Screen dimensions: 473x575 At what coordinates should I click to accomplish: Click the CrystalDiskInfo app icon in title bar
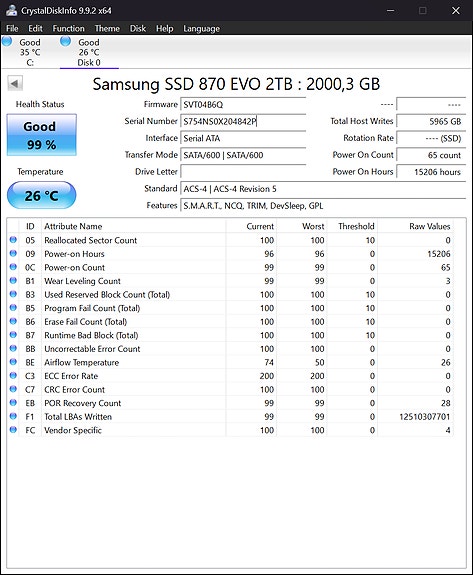coord(11,10)
